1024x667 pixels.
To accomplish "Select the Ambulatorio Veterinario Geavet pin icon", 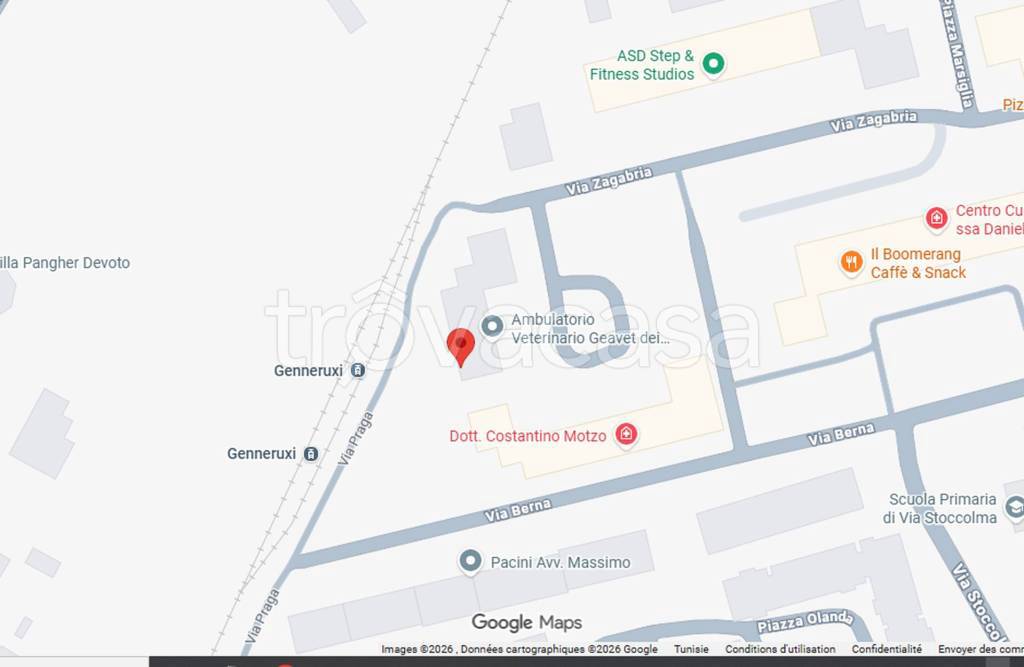I will coord(492,327).
